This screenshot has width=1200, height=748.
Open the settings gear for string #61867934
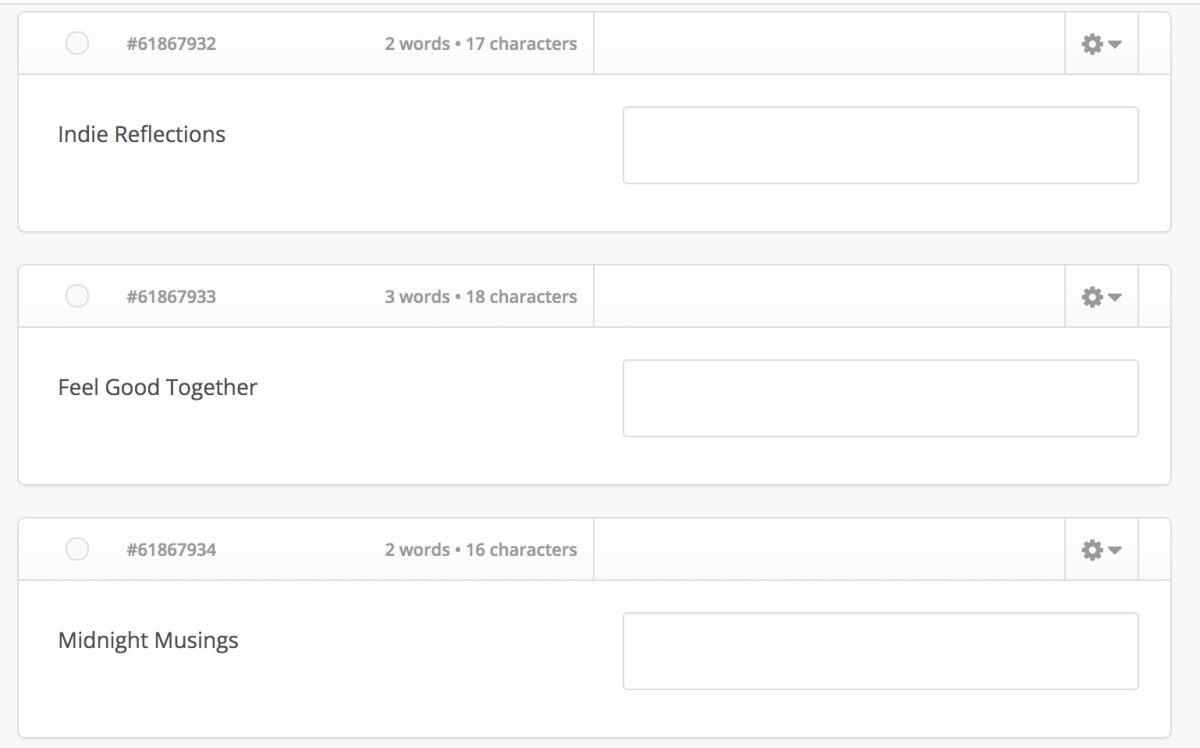click(1102, 550)
